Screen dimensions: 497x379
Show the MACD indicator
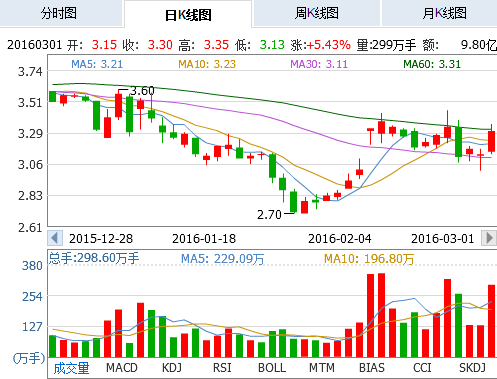click(122, 368)
